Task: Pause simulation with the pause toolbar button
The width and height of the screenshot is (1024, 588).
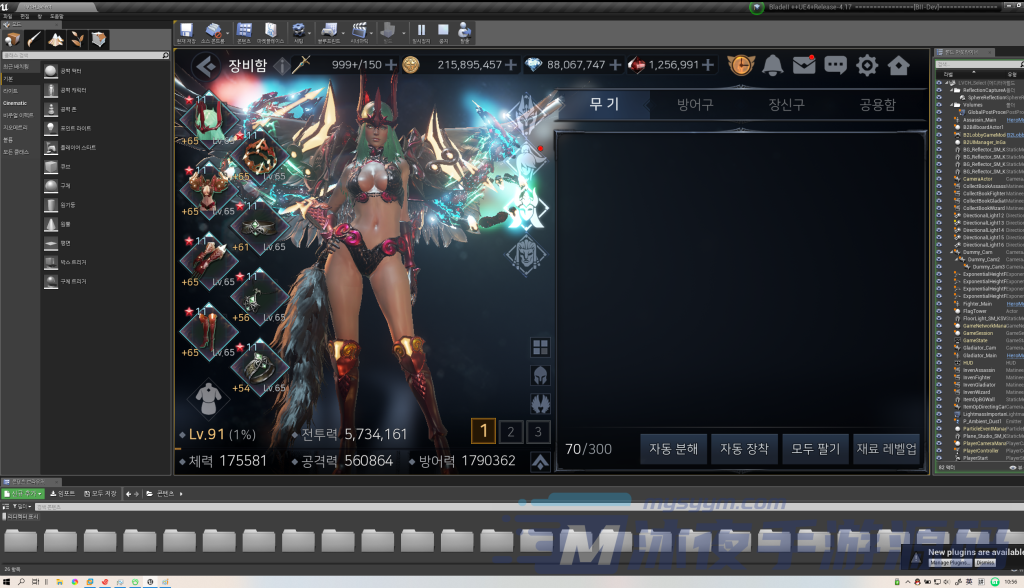Action: [421, 34]
